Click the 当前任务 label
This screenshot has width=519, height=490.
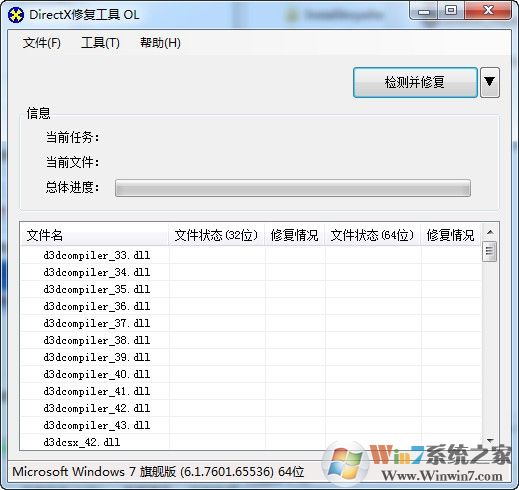(x=72, y=137)
